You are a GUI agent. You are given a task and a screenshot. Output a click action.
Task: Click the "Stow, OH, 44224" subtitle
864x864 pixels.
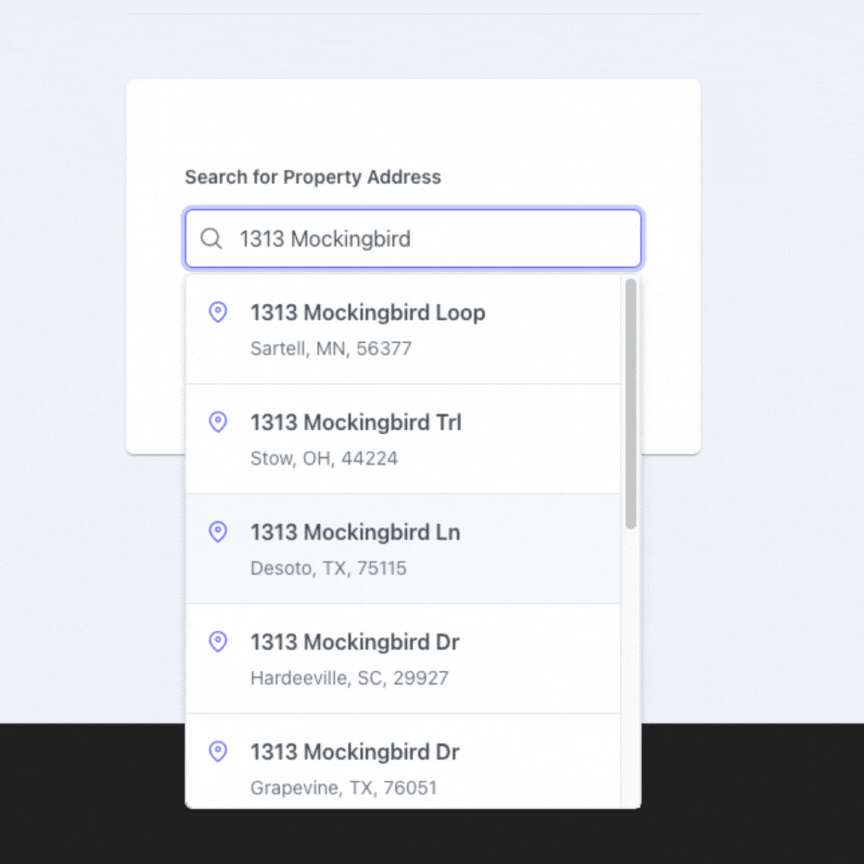(324, 459)
